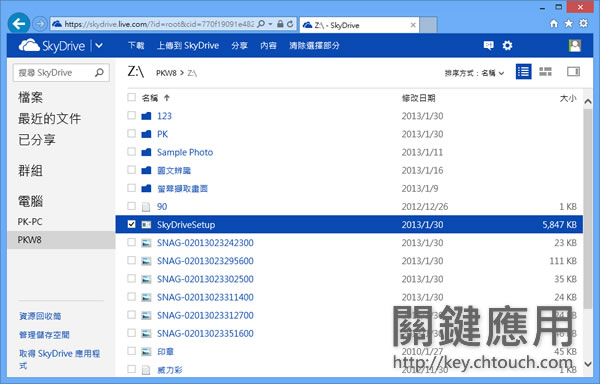Image resolution: width=600 pixels, height=384 pixels.
Task: Click the address bar refresh icon
Action: point(290,24)
